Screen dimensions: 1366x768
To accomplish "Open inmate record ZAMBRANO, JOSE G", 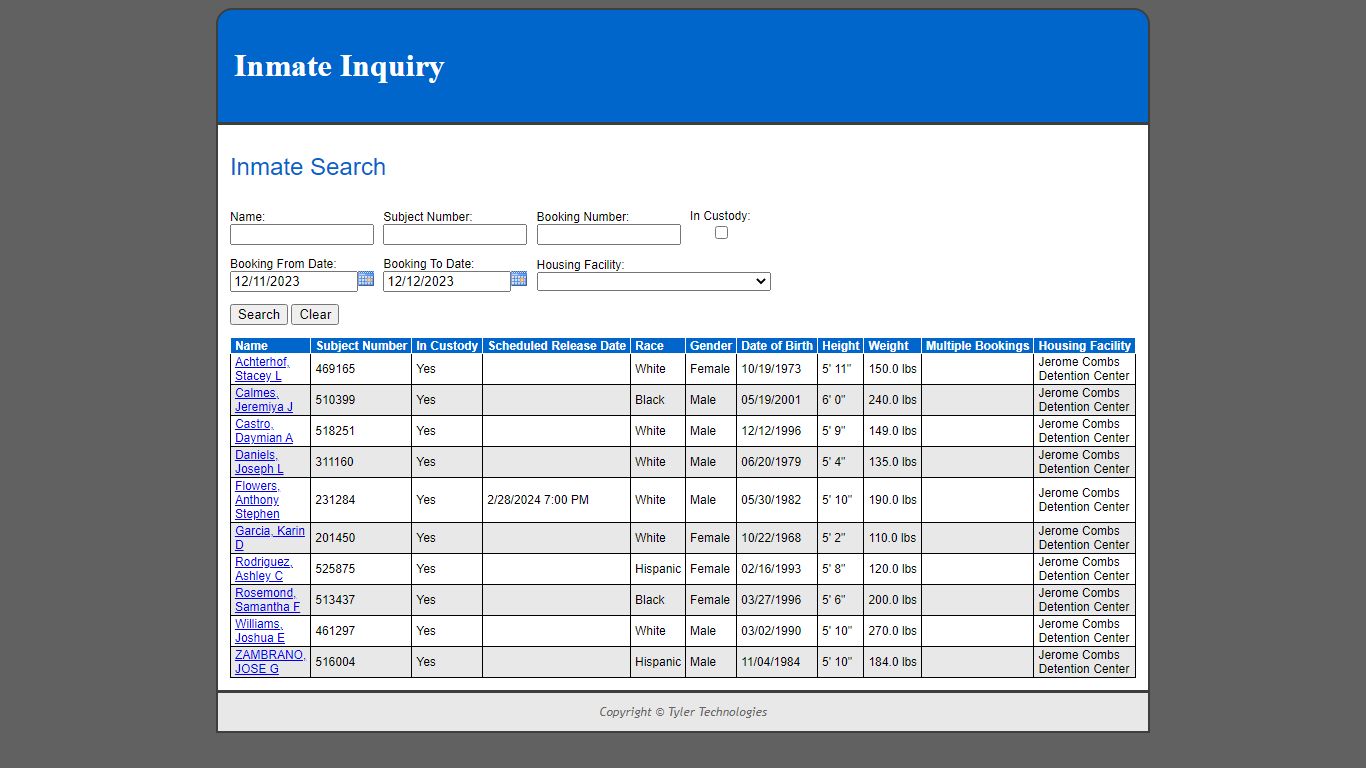I will click(270, 662).
